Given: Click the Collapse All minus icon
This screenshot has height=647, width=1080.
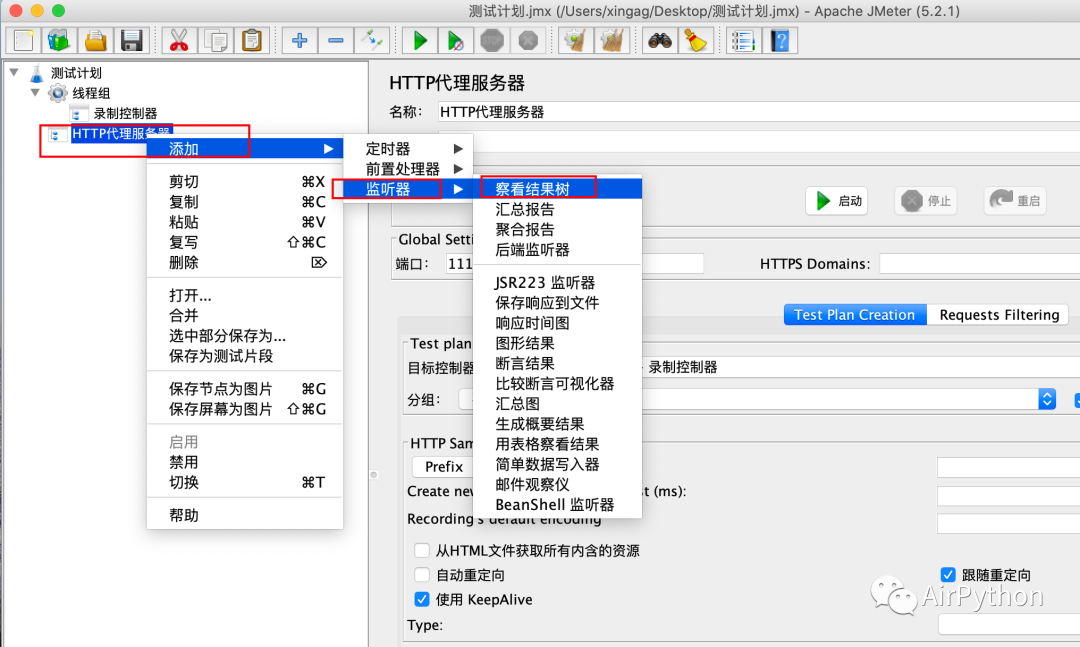Looking at the screenshot, I should tap(335, 41).
